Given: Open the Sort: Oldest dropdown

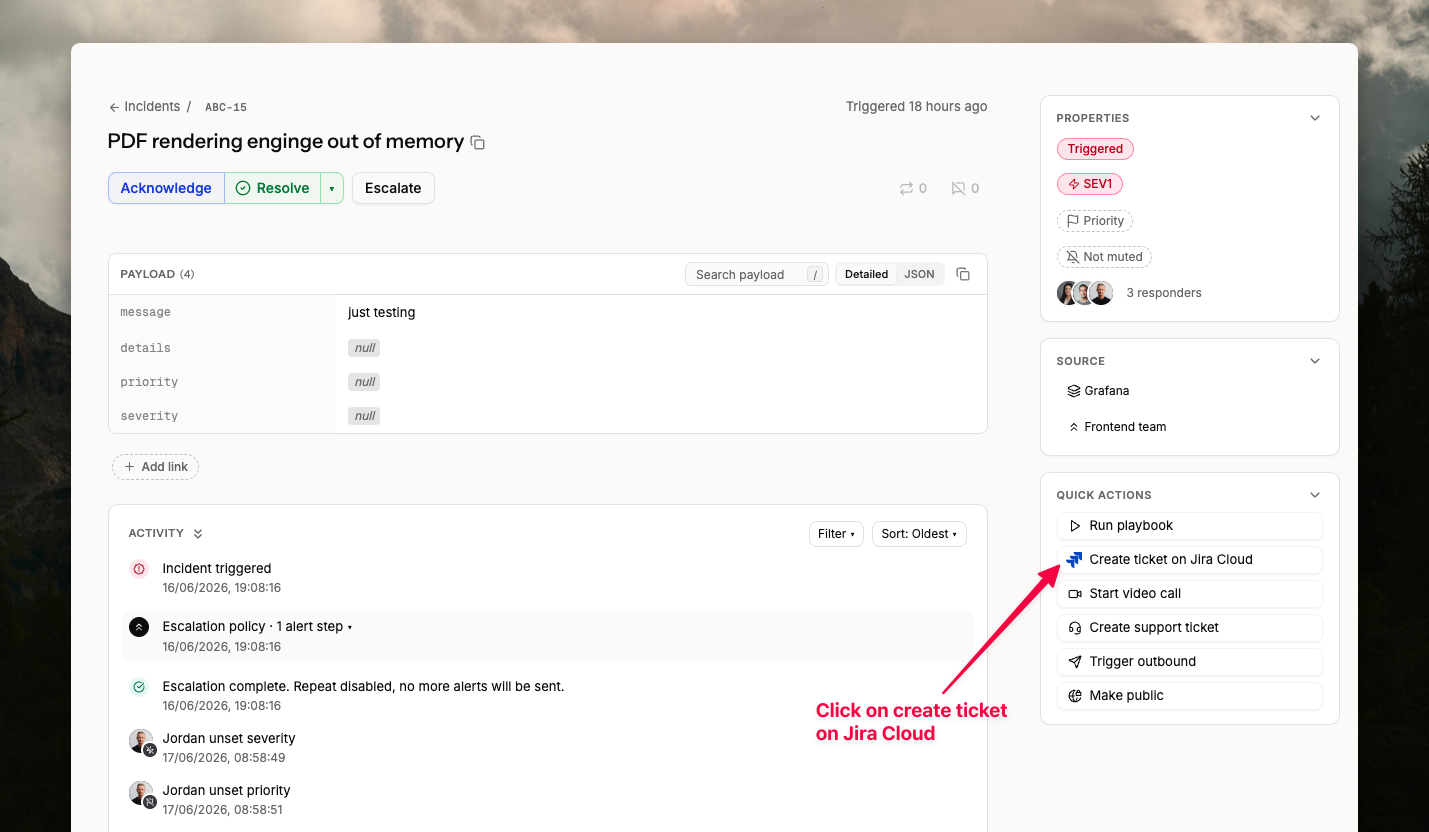Looking at the screenshot, I should [919, 534].
